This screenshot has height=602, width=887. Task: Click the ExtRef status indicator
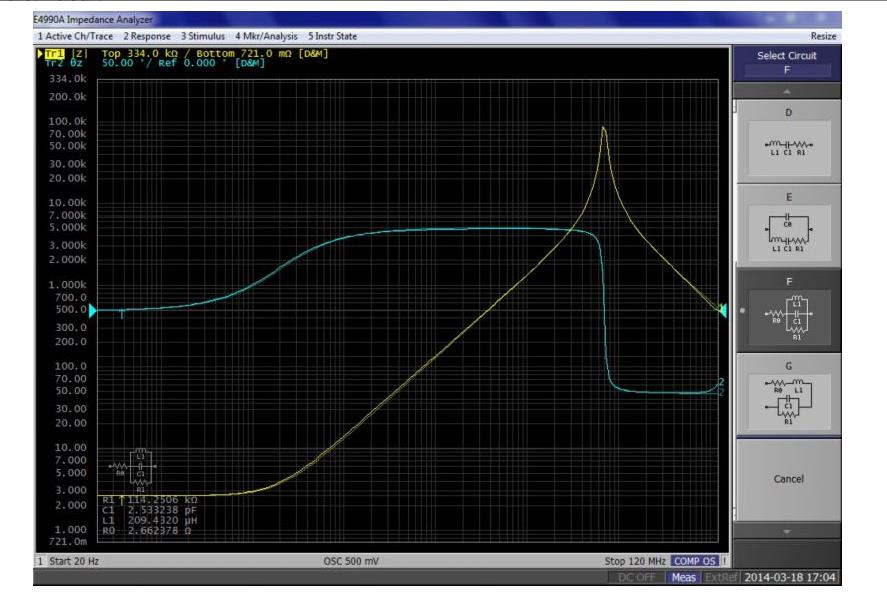[721, 578]
